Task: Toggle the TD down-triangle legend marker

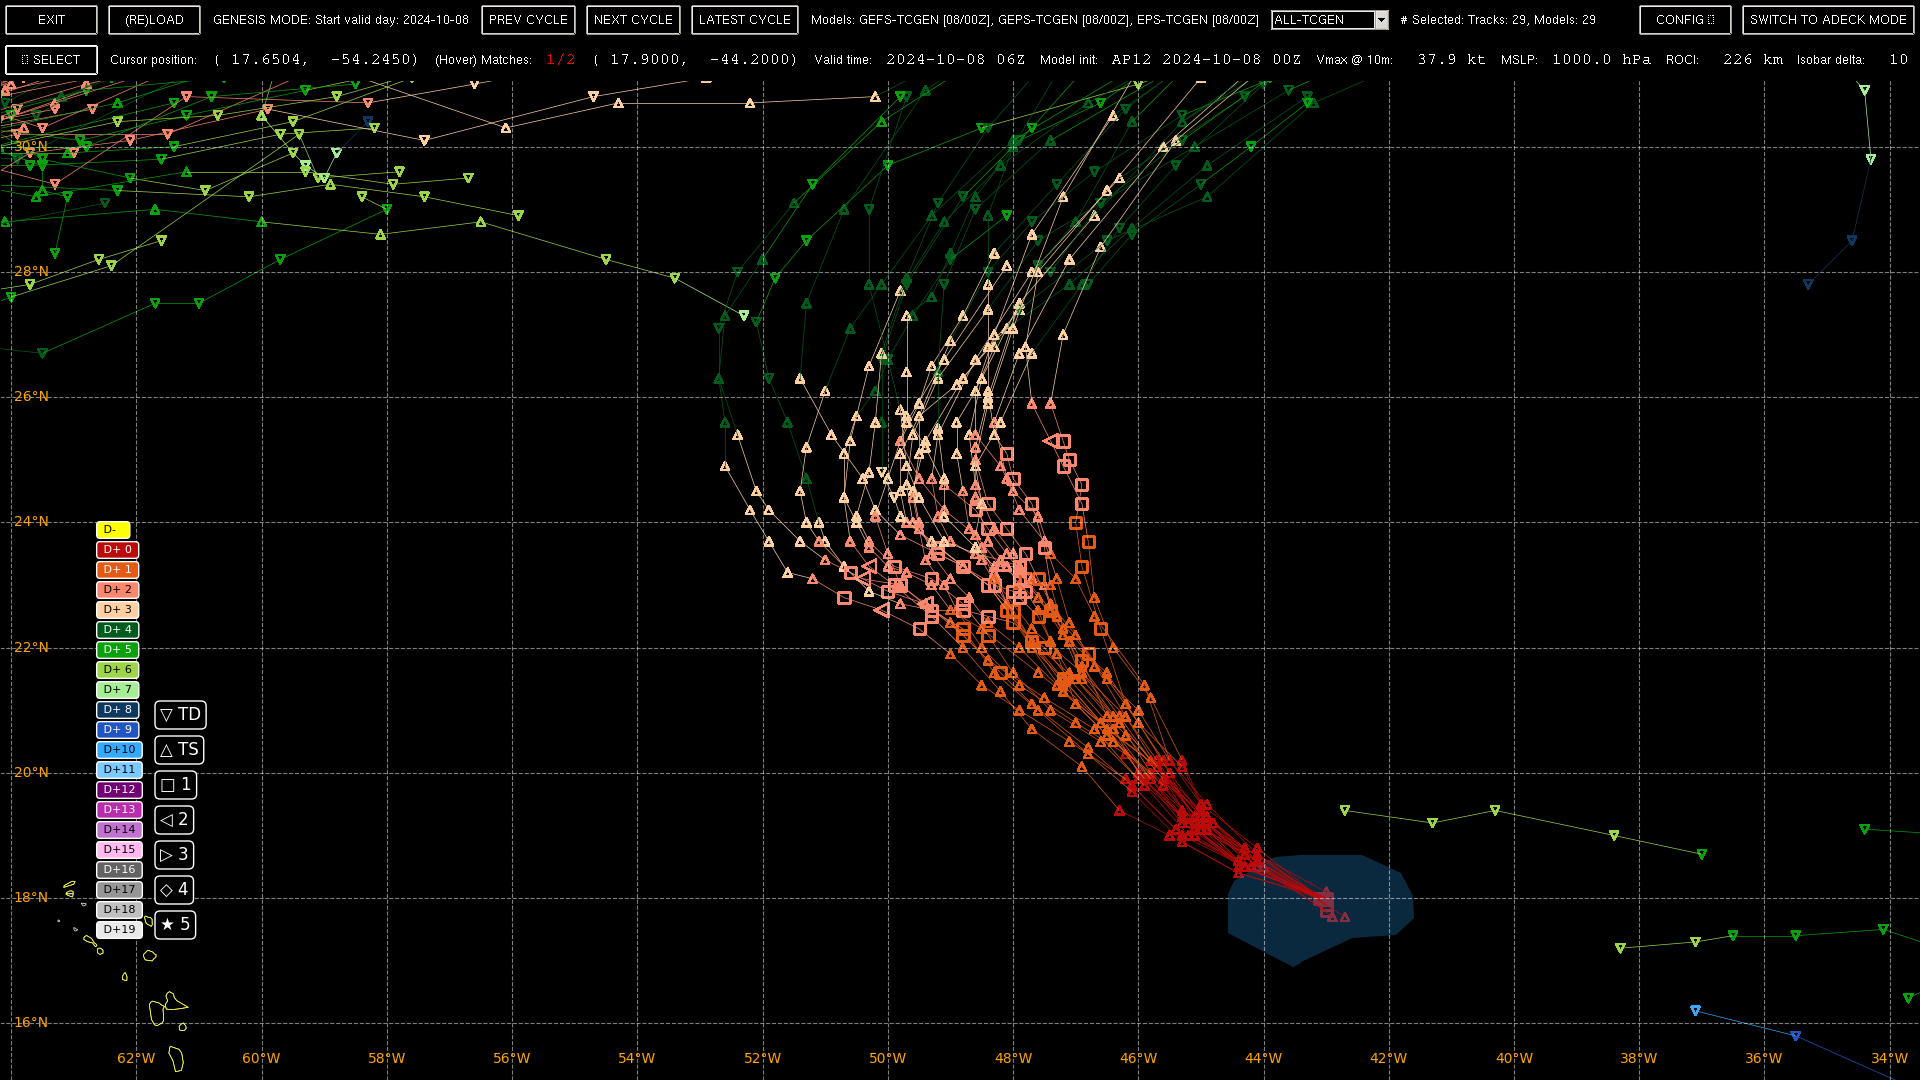Action: (x=180, y=715)
